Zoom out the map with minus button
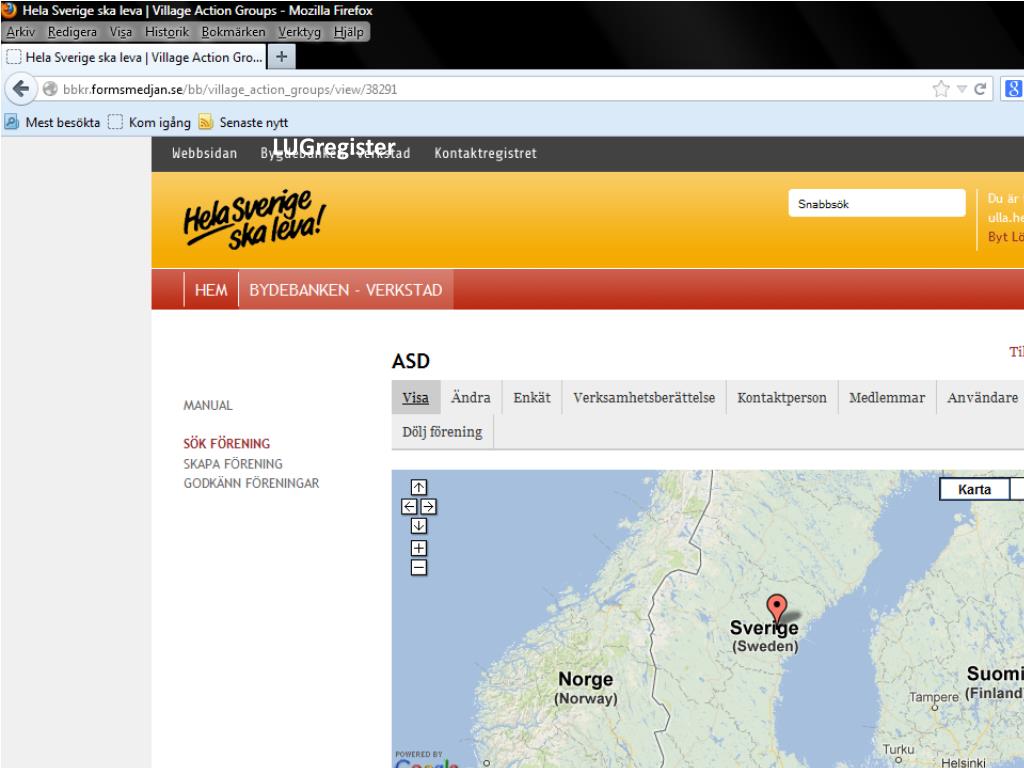This screenshot has height=768, width=1024. 419,568
